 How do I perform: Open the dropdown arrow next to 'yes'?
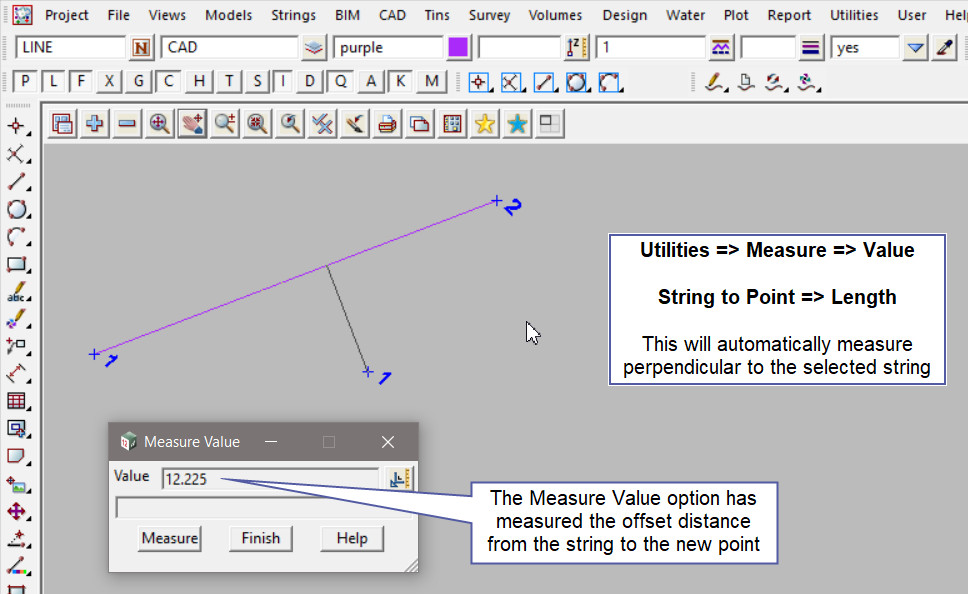[915, 48]
